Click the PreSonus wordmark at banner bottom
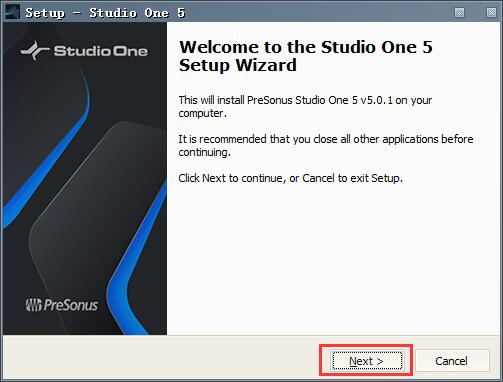503x382 pixels. (x=71, y=305)
